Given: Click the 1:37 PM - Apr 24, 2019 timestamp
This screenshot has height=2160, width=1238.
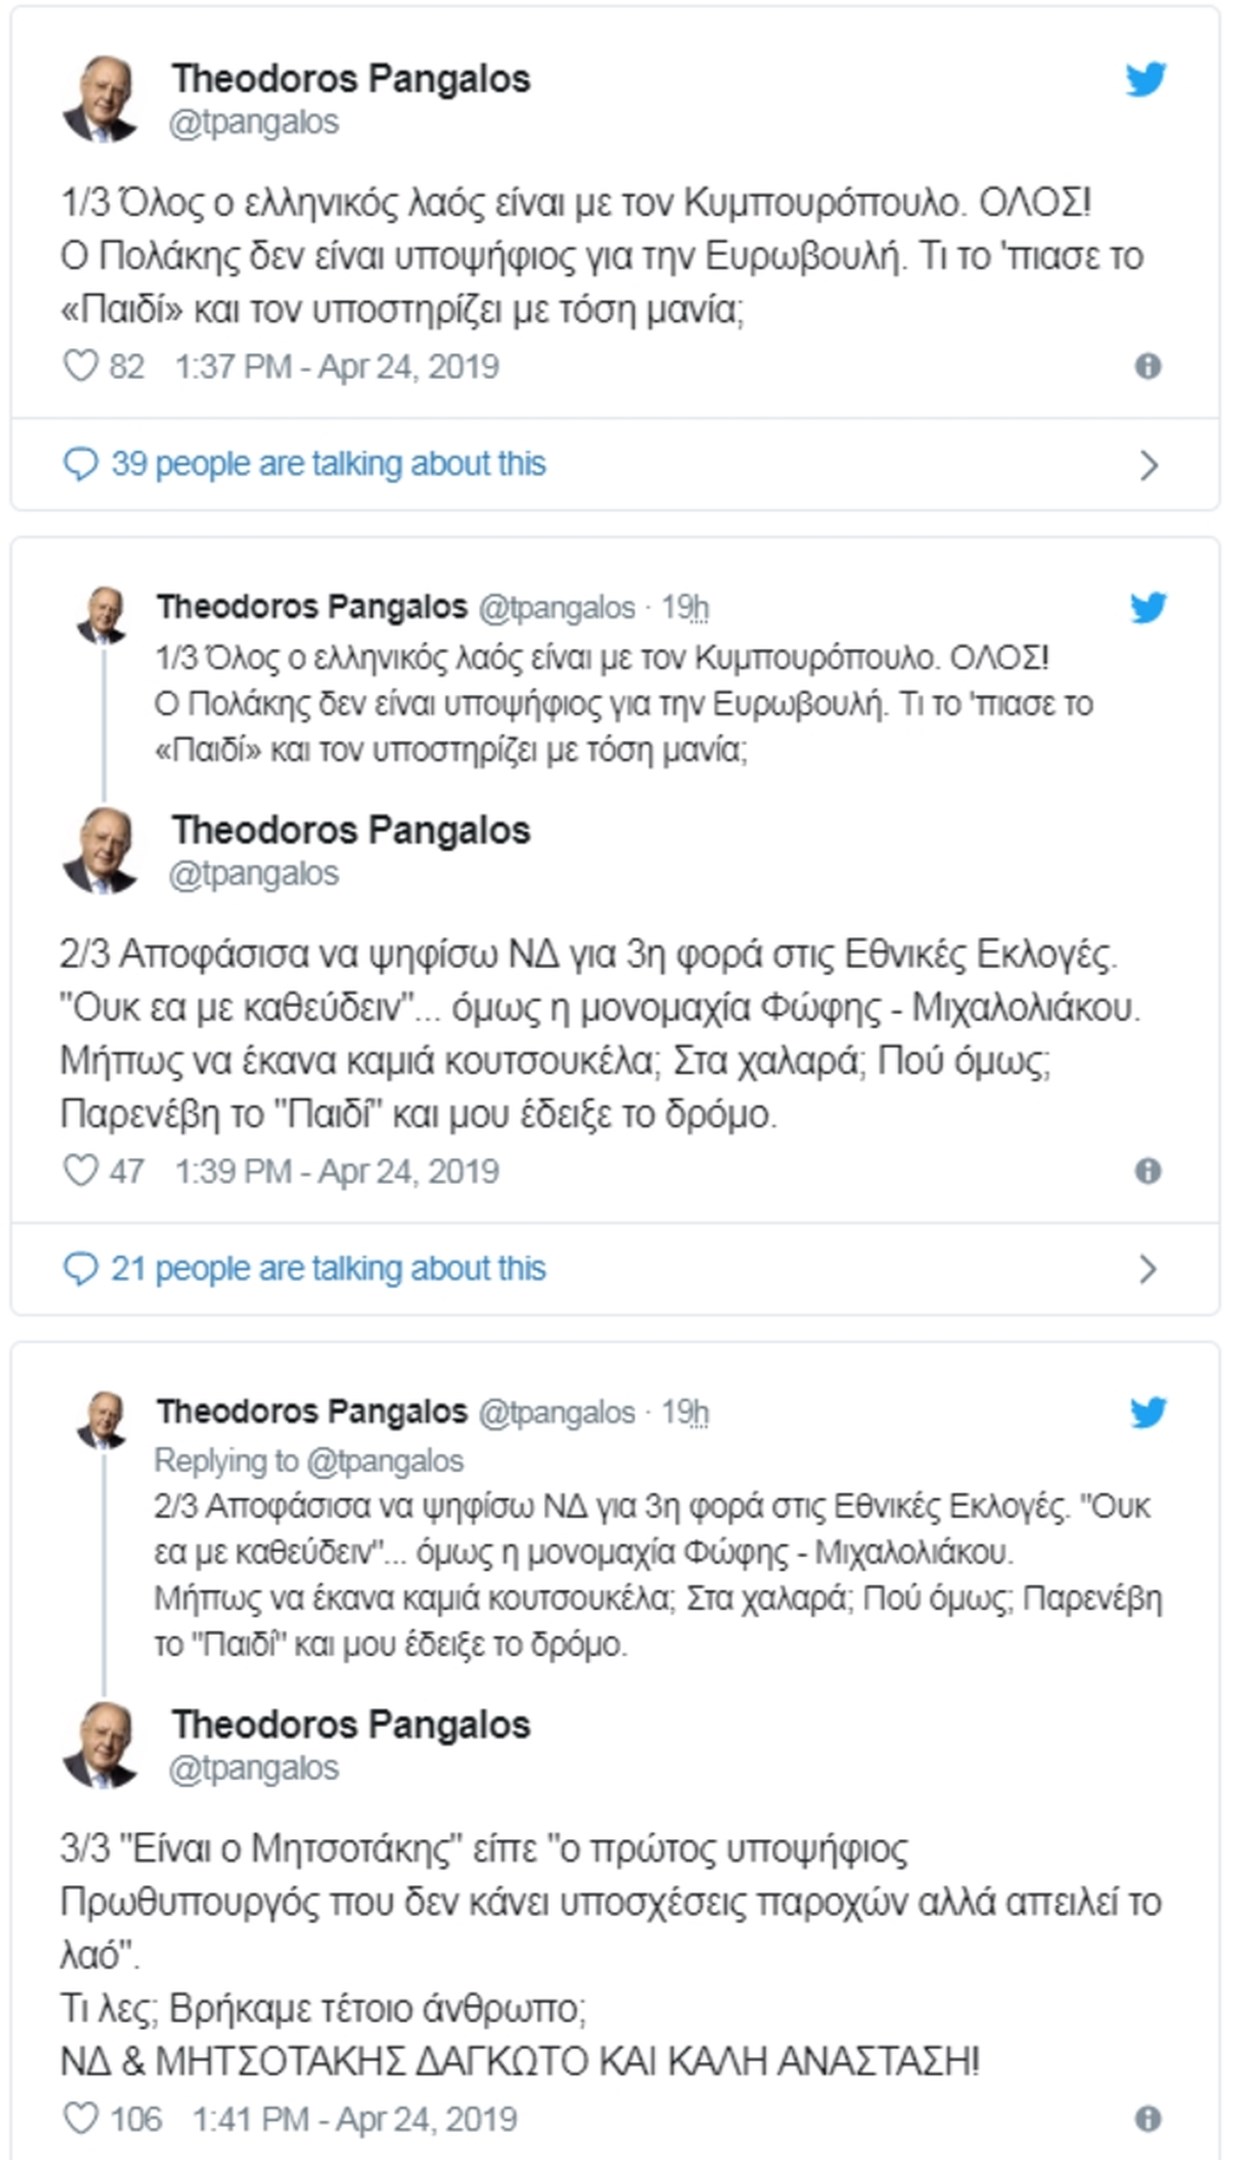Looking at the screenshot, I should pyautogui.click(x=336, y=367).
